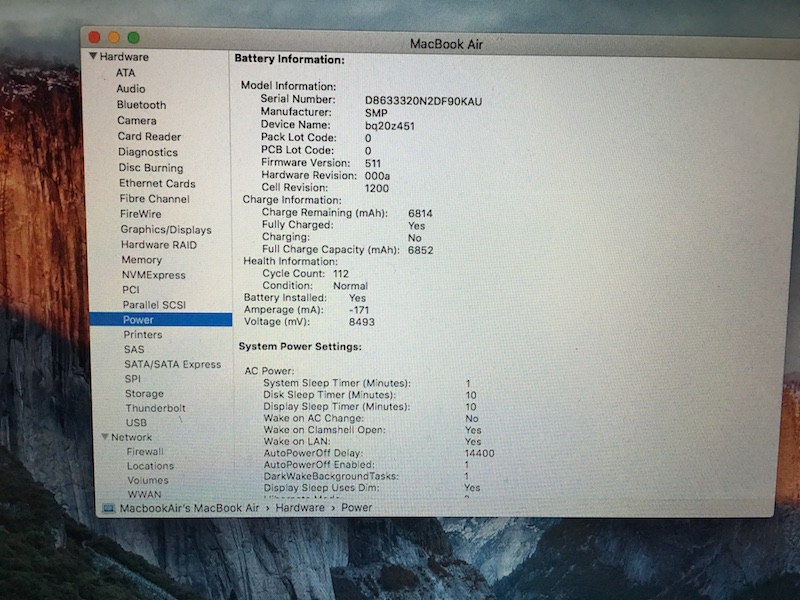Click the AutoPowerOff Delay value 14400
Viewport: 800px width, 600px height.
point(480,453)
